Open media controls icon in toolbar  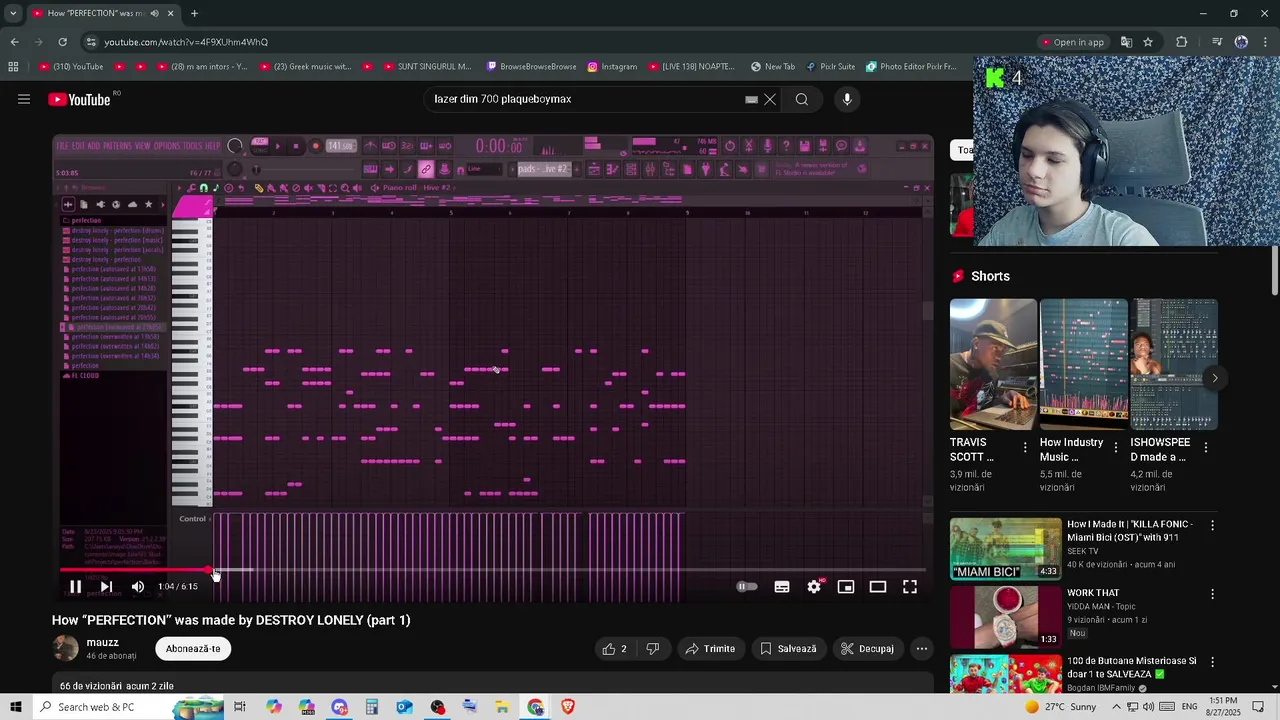pyautogui.click(x=1217, y=42)
